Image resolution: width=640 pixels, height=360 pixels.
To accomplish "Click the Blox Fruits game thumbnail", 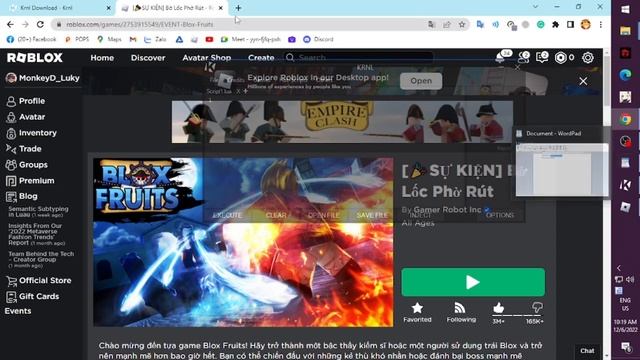I will pos(243,242).
